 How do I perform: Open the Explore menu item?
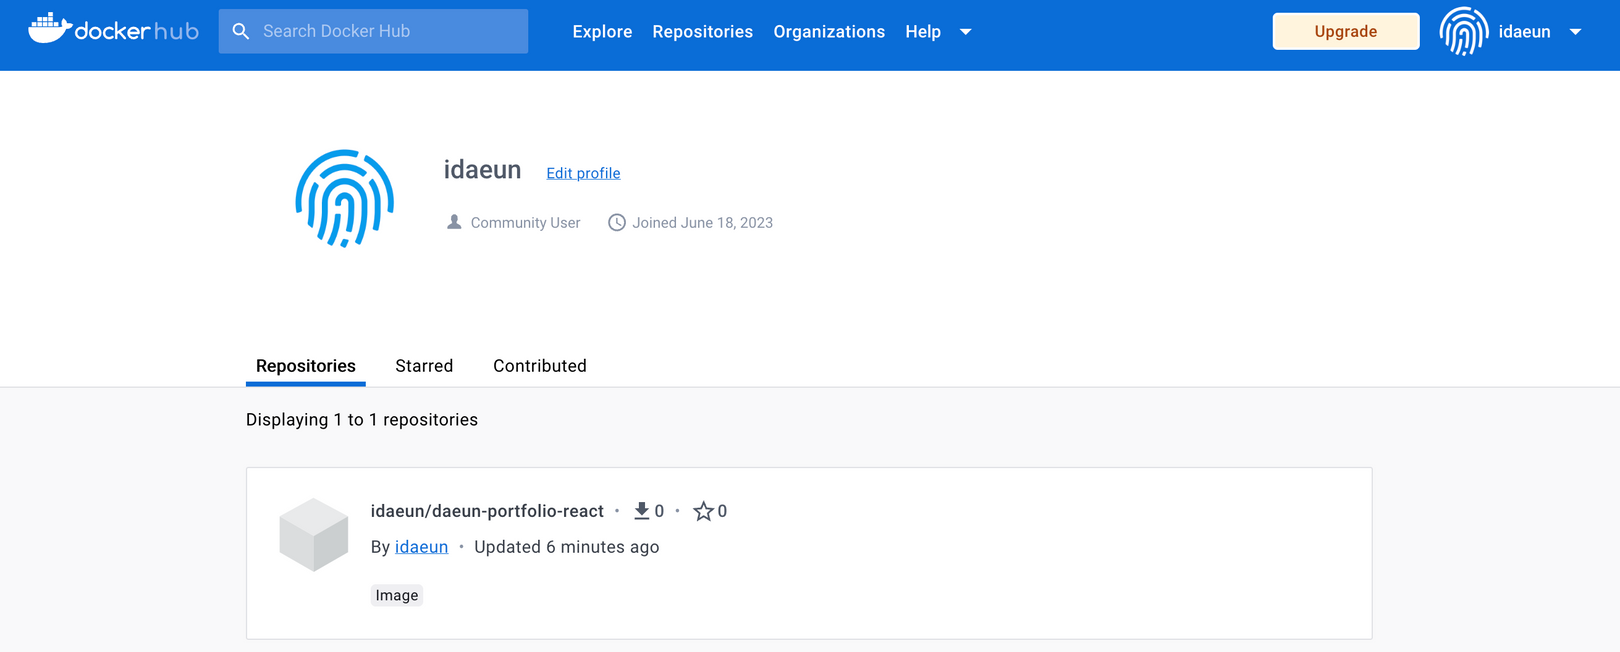(602, 32)
